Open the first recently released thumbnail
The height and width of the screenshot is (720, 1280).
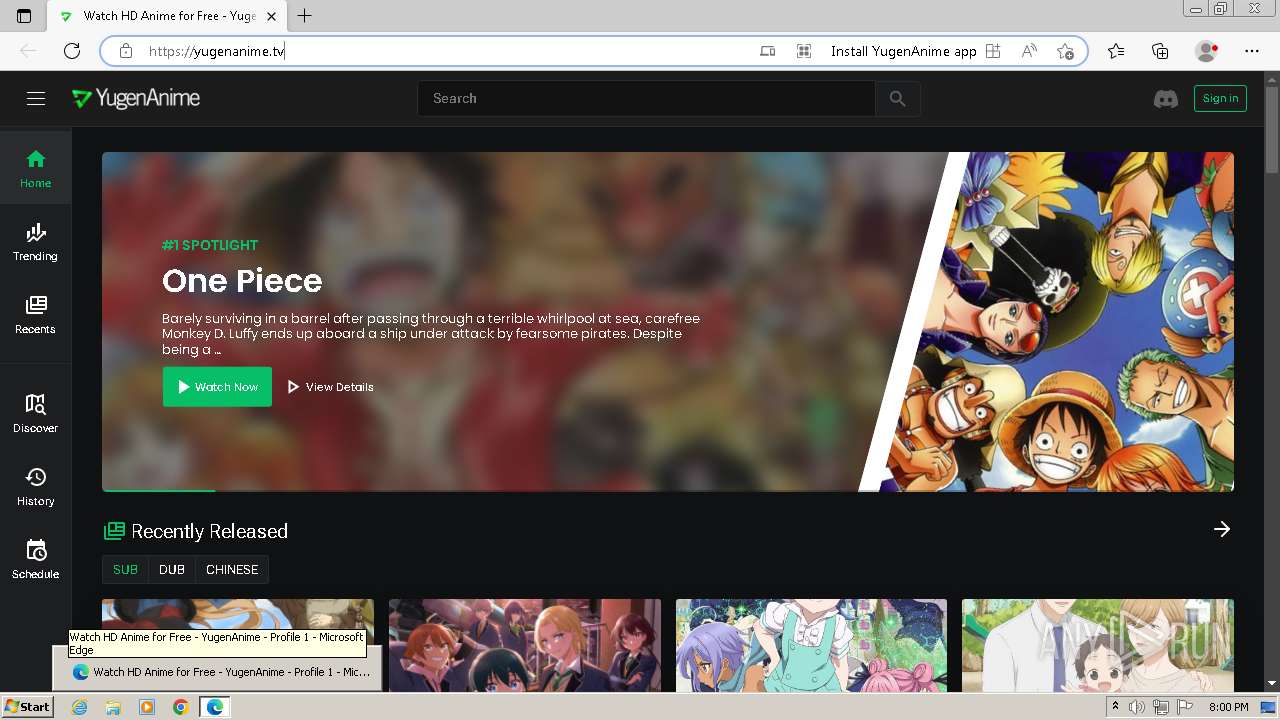[238, 645]
